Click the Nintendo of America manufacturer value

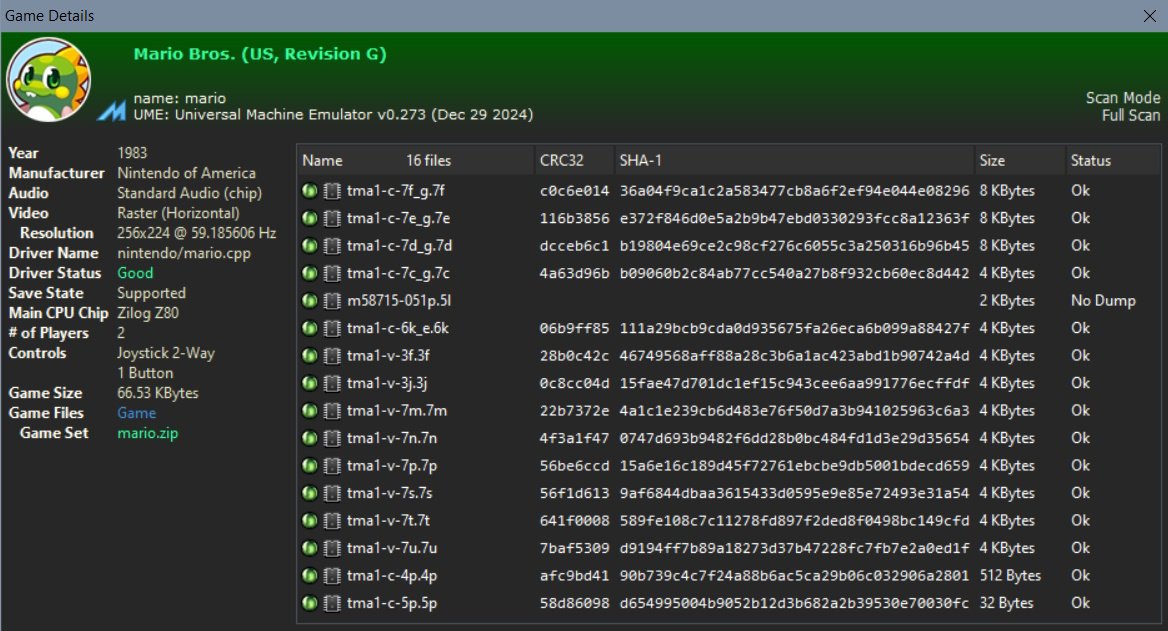pyautogui.click(x=186, y=173)
